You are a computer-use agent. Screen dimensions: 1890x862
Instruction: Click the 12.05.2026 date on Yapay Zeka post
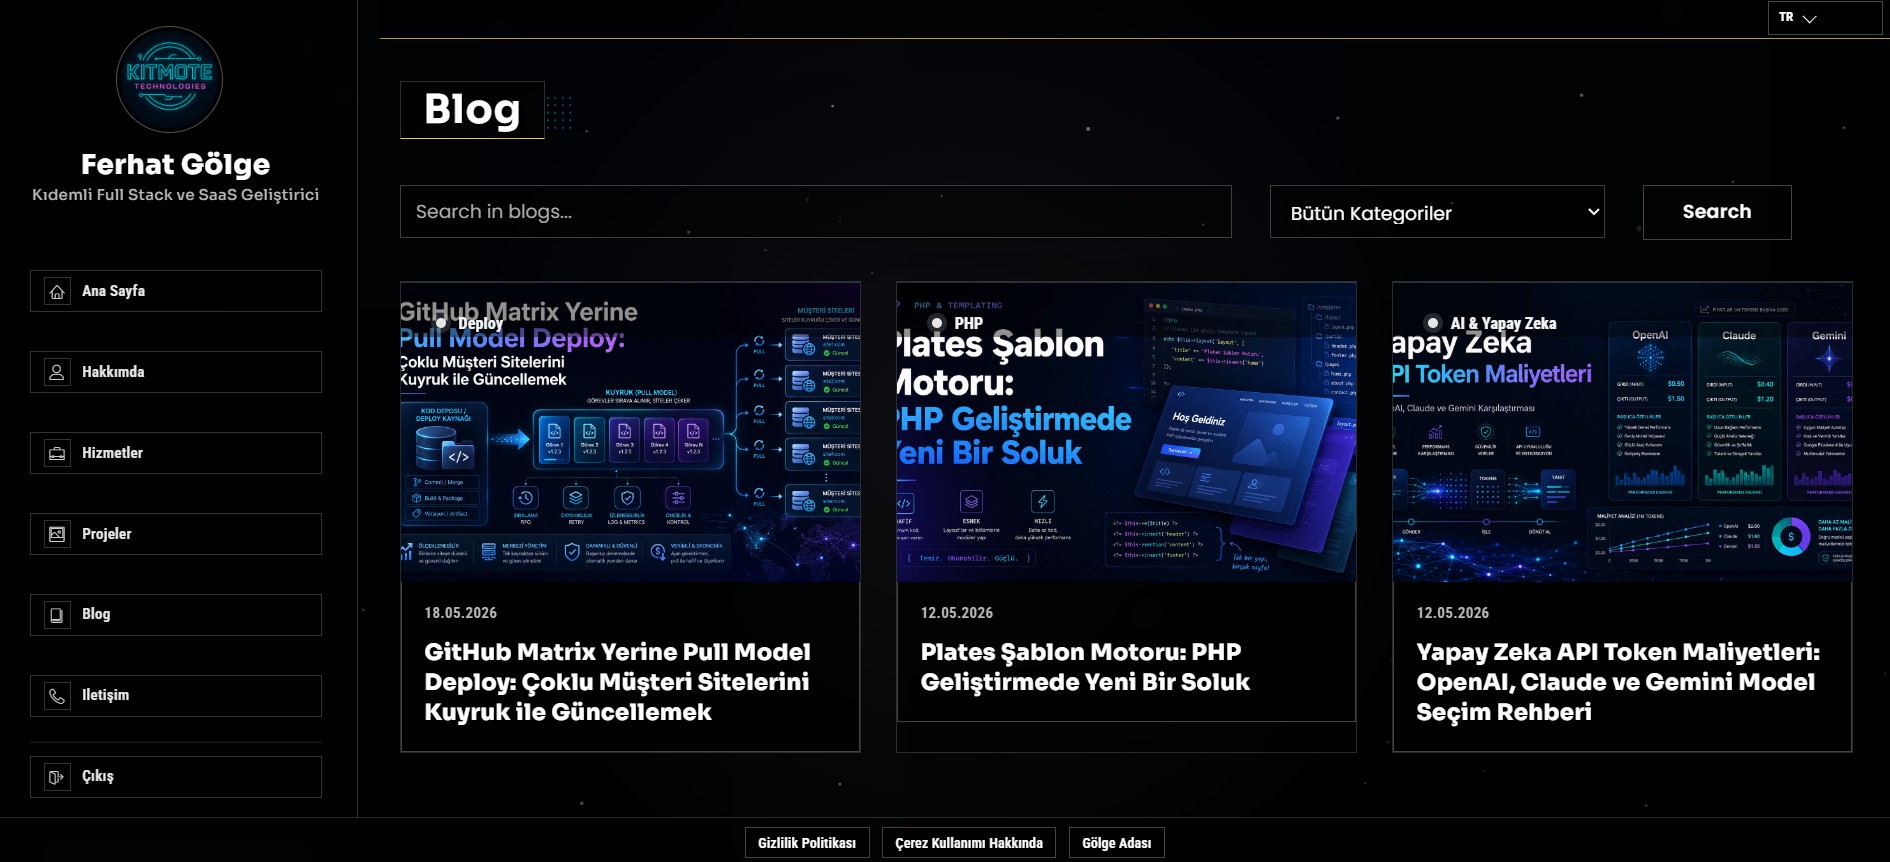1453,613
